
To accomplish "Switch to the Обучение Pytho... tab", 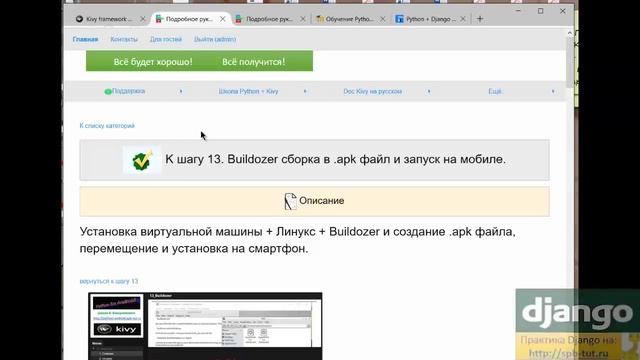I will pyautogui.click(x=349, y=19).
